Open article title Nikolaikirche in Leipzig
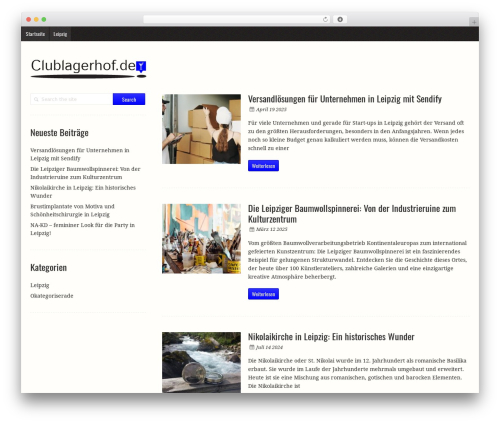Screen dimensions: 500x423 [x=331, y=337]
